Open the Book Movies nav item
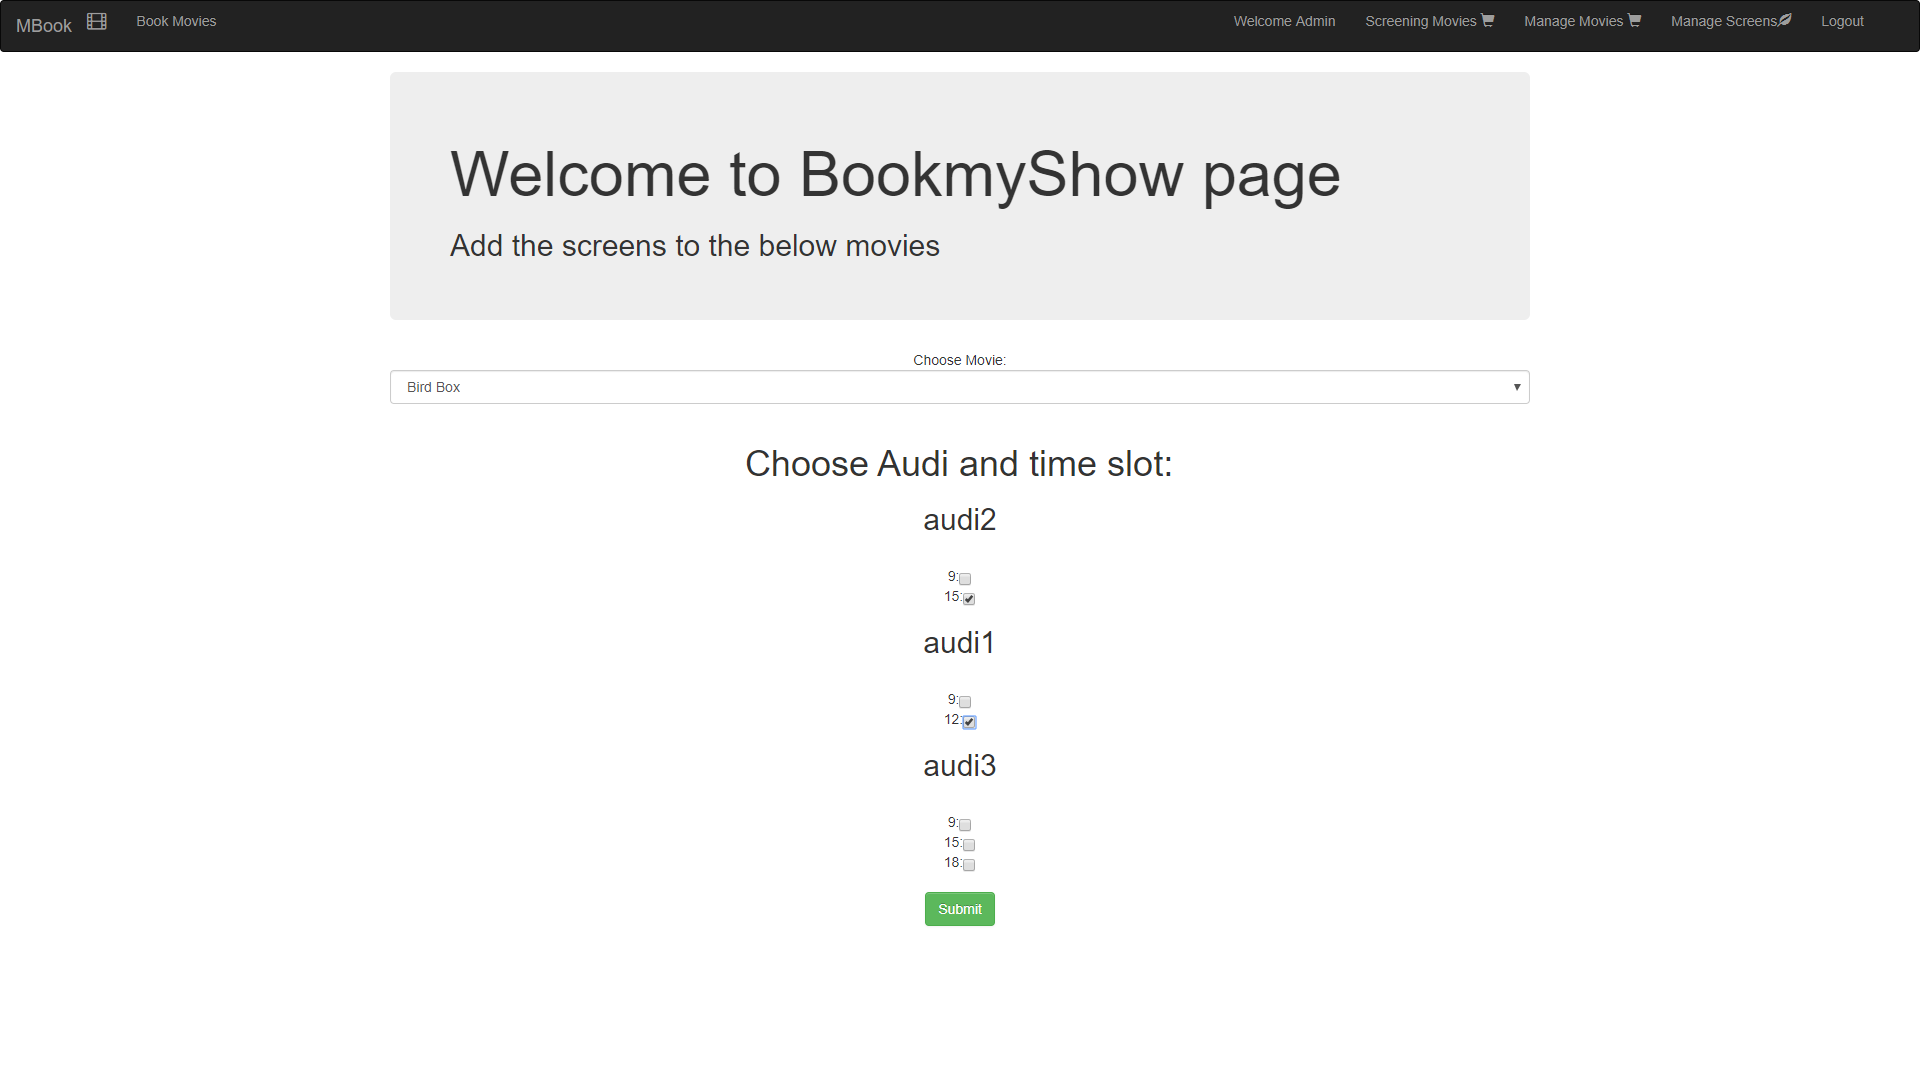The height and width of the screenshot is (1080, 1920). coord(176,21)
